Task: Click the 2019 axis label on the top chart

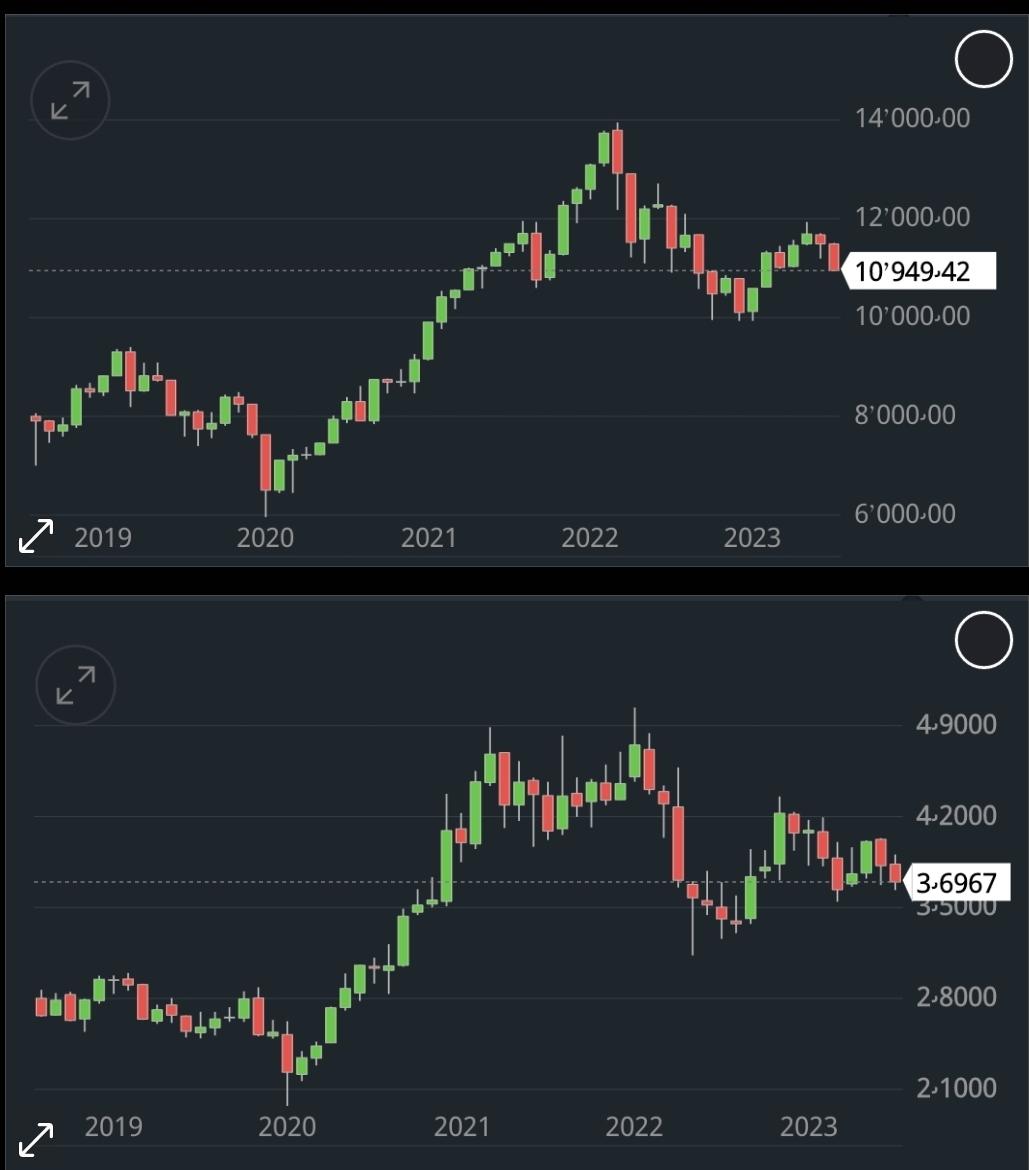Action: [x=103, y=537]
